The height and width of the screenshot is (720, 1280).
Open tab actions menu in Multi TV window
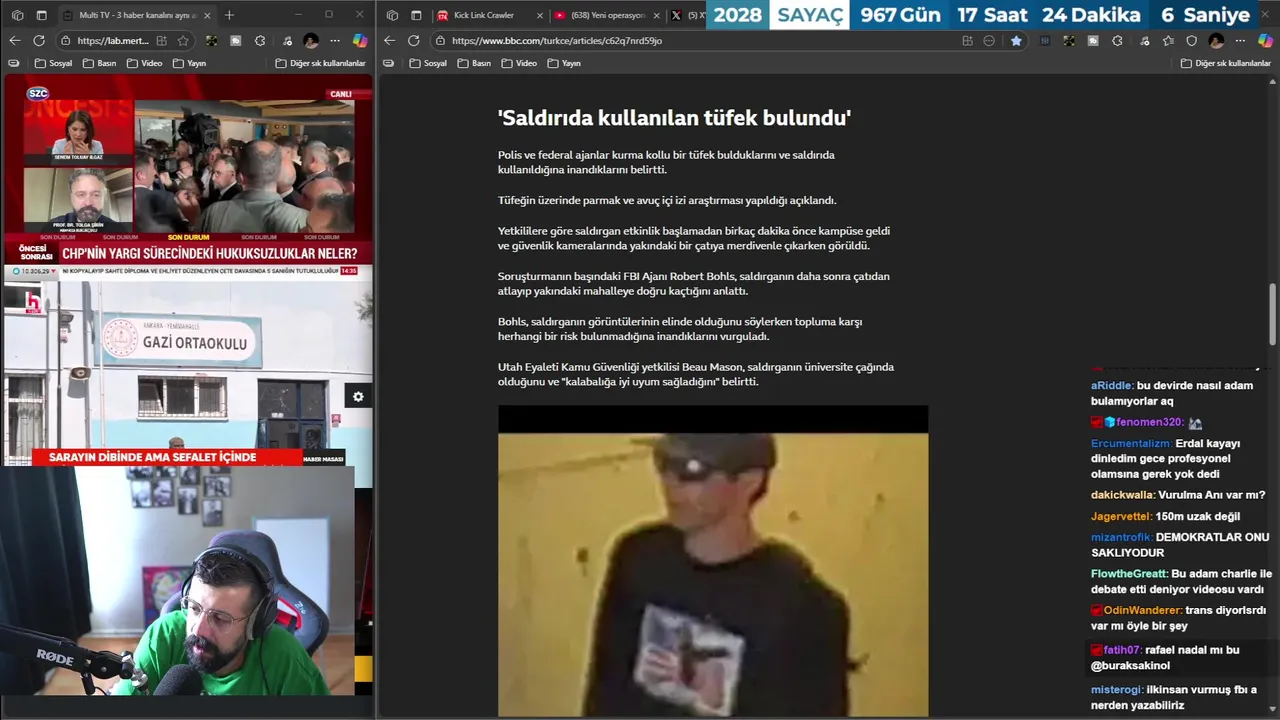(x=42, y=15)
